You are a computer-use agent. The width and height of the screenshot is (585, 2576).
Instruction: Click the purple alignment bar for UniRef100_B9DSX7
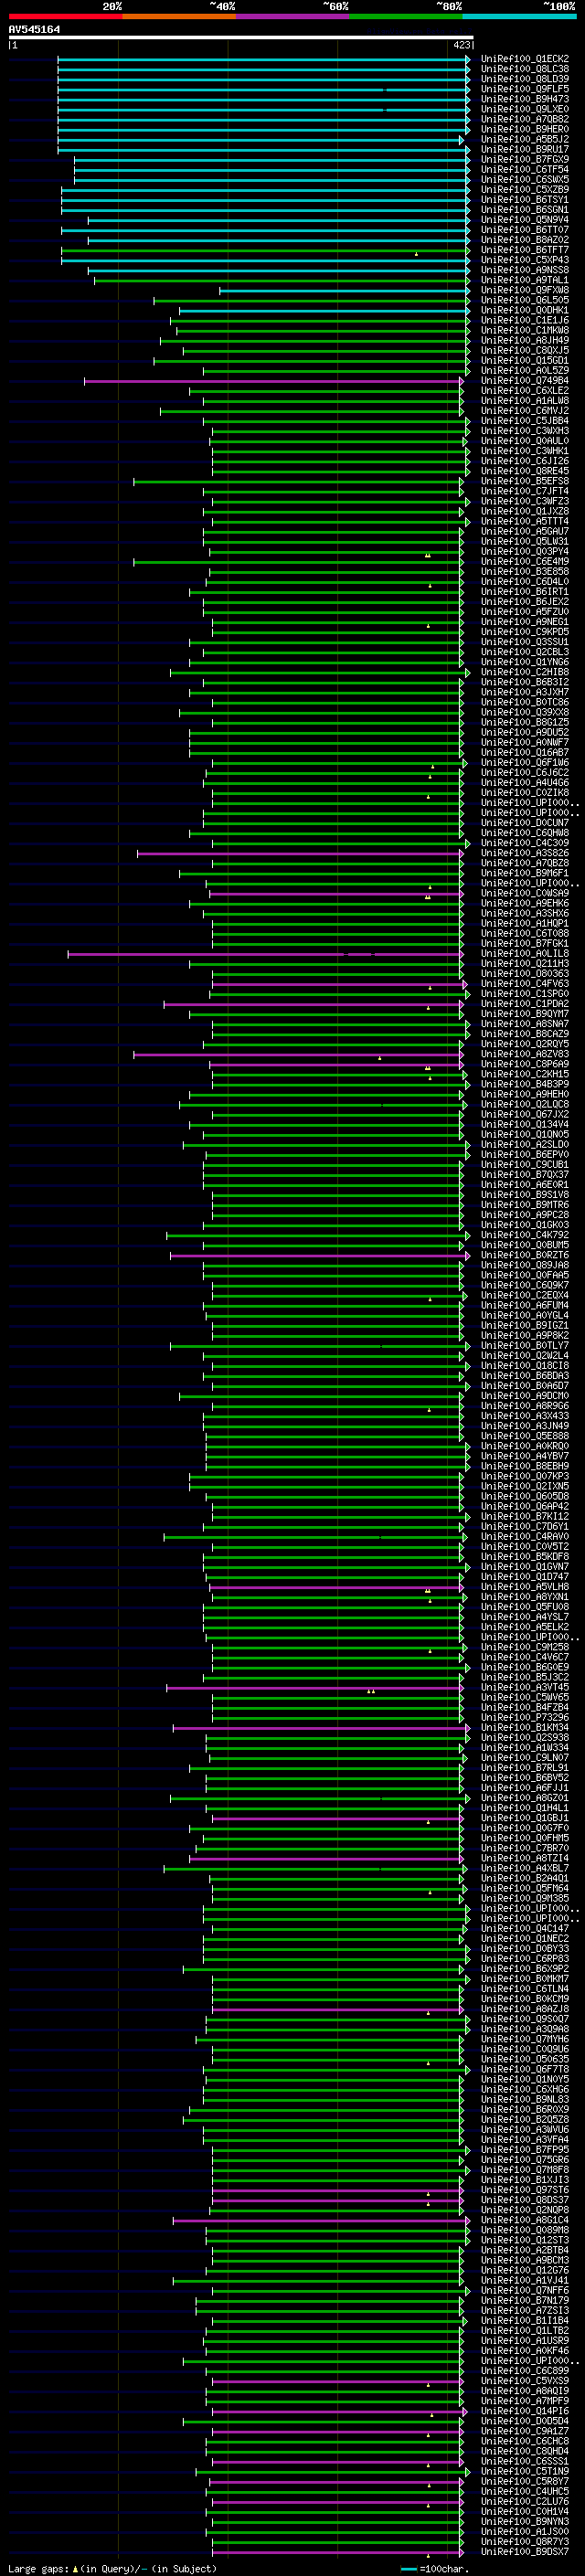(338, 2552)
